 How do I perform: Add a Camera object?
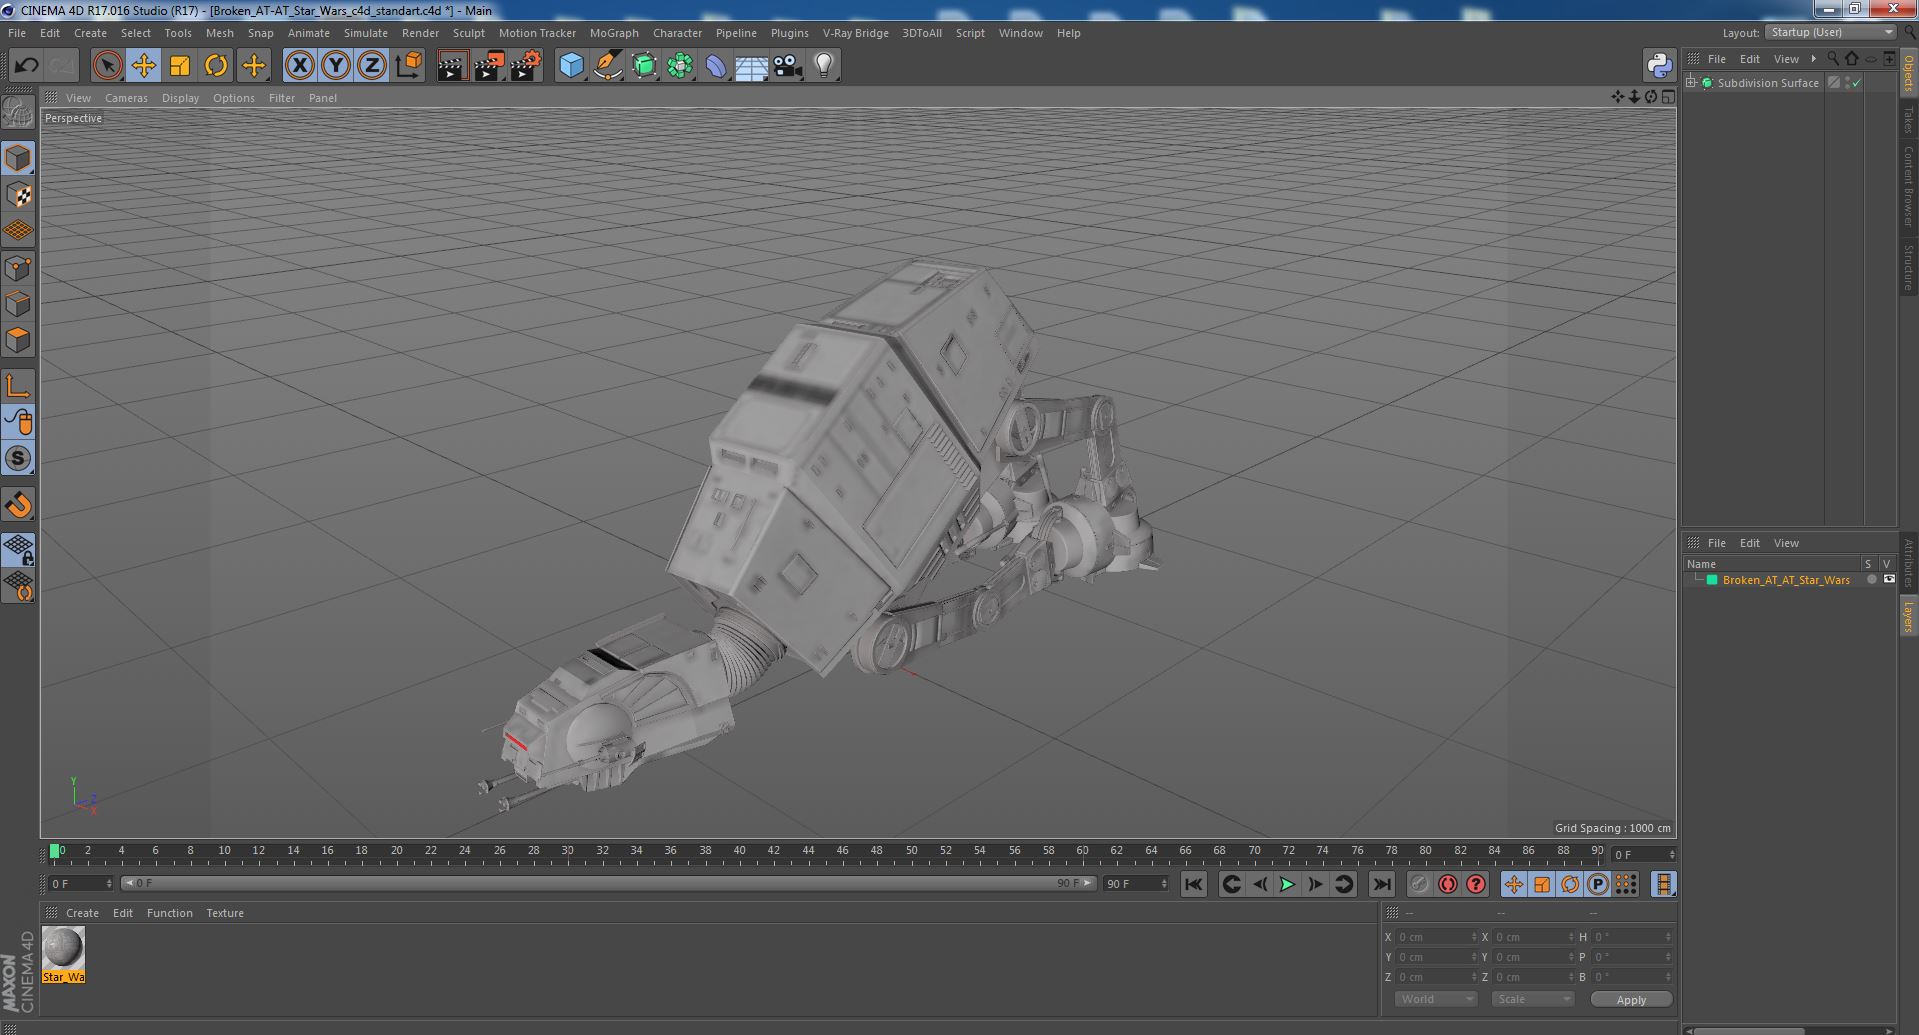tap(788, 66)
